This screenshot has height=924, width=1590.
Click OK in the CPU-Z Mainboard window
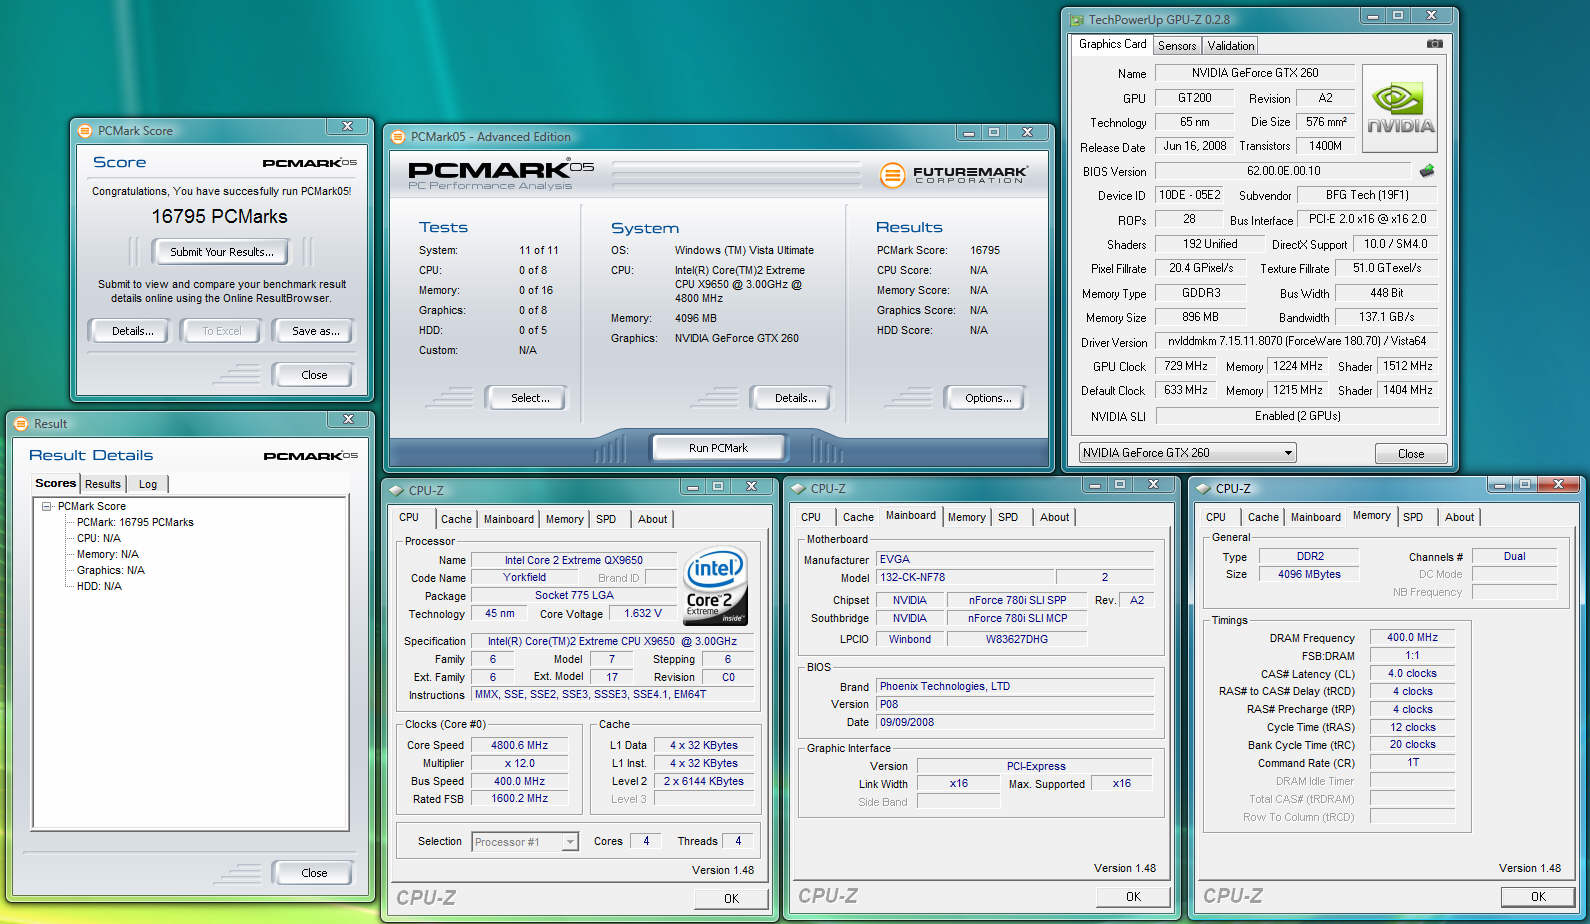coord(1133,897)
